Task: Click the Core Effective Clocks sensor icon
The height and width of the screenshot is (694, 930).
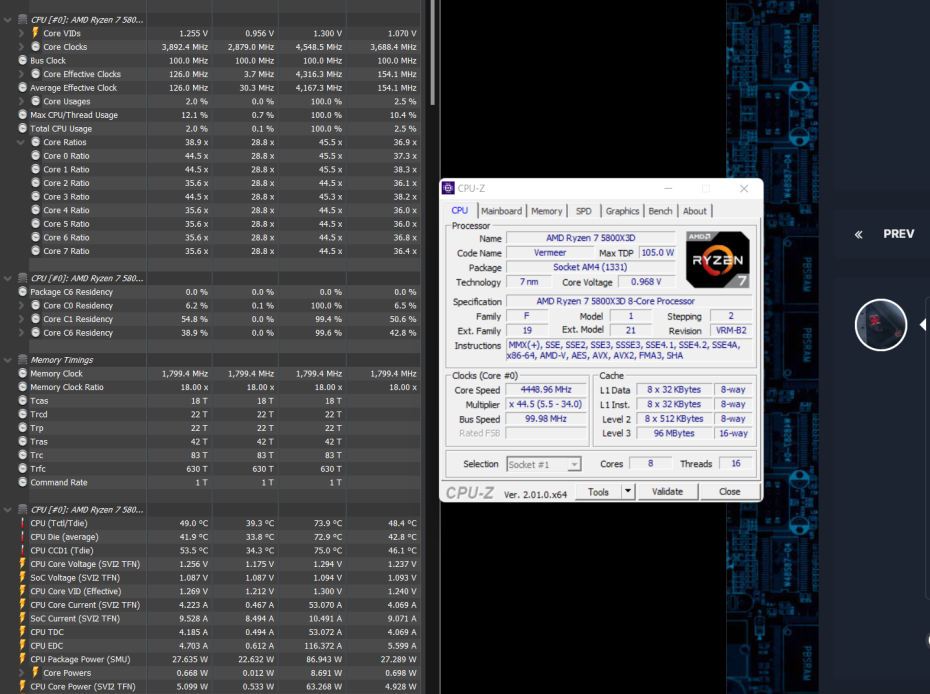Action: pos(36,74)
